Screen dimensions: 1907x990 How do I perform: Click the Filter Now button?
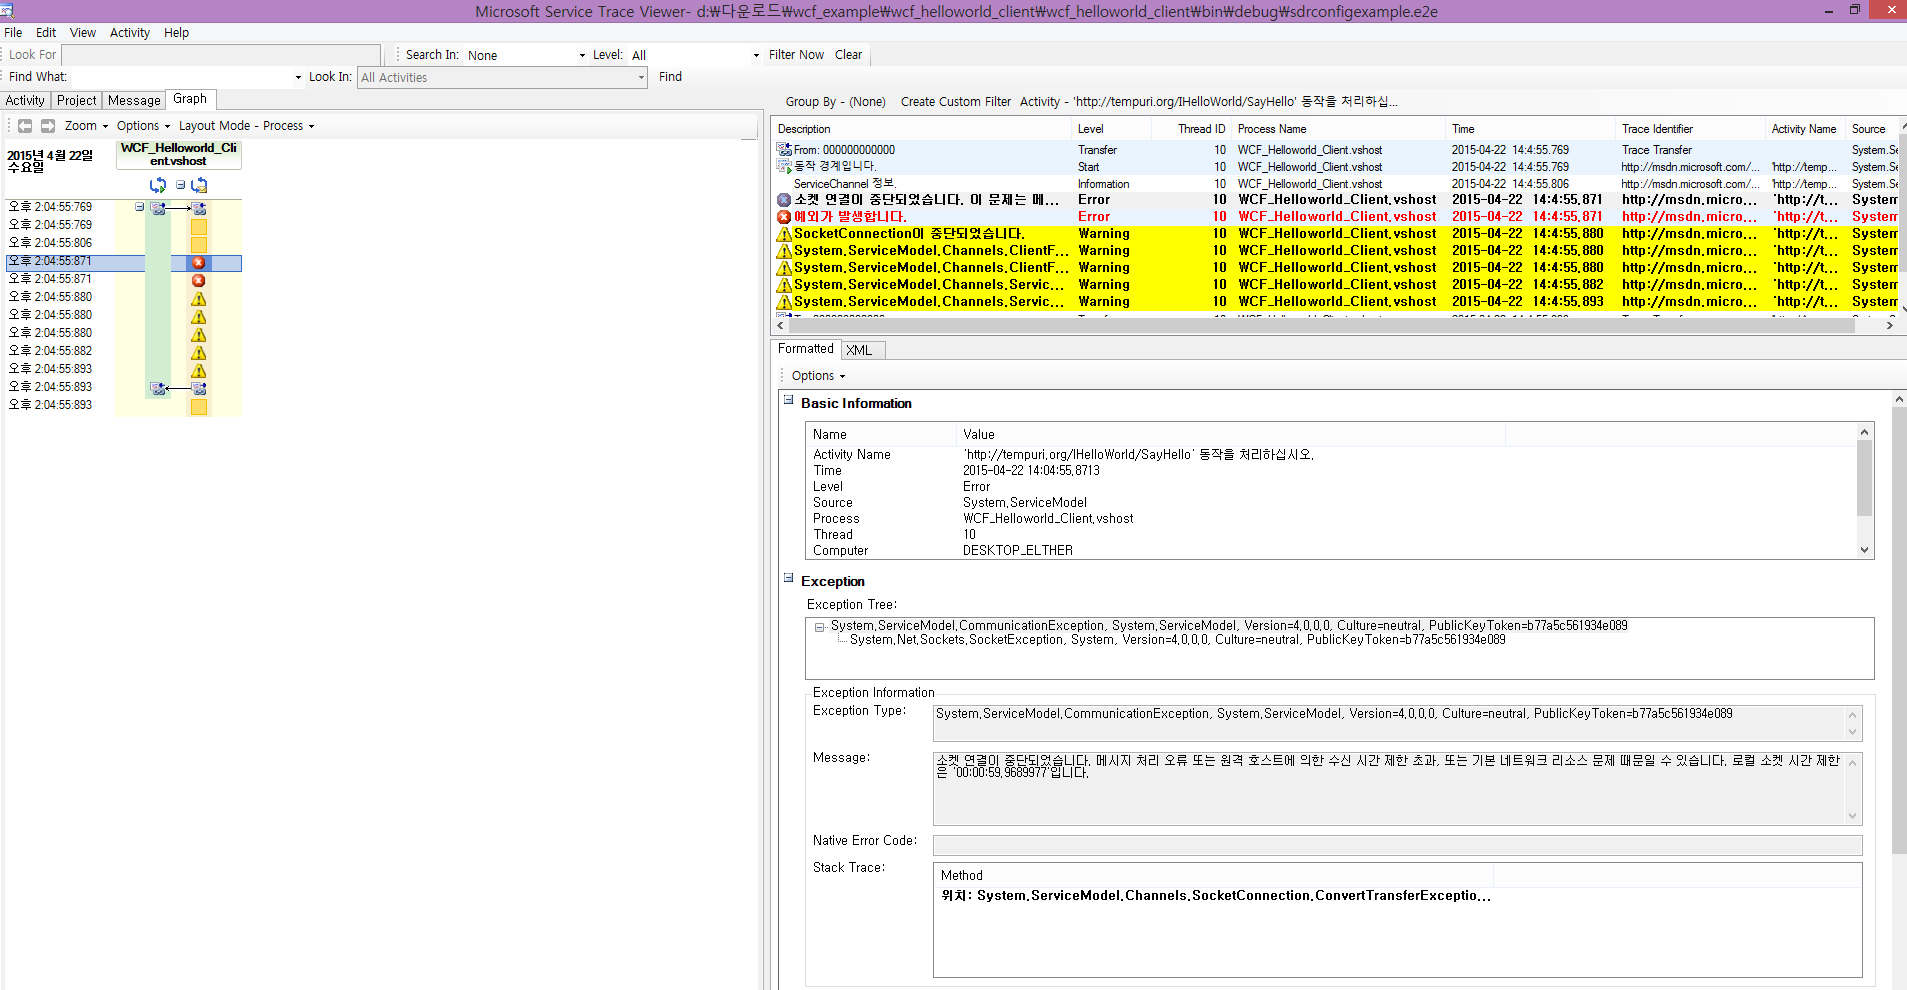pos(796,55)
